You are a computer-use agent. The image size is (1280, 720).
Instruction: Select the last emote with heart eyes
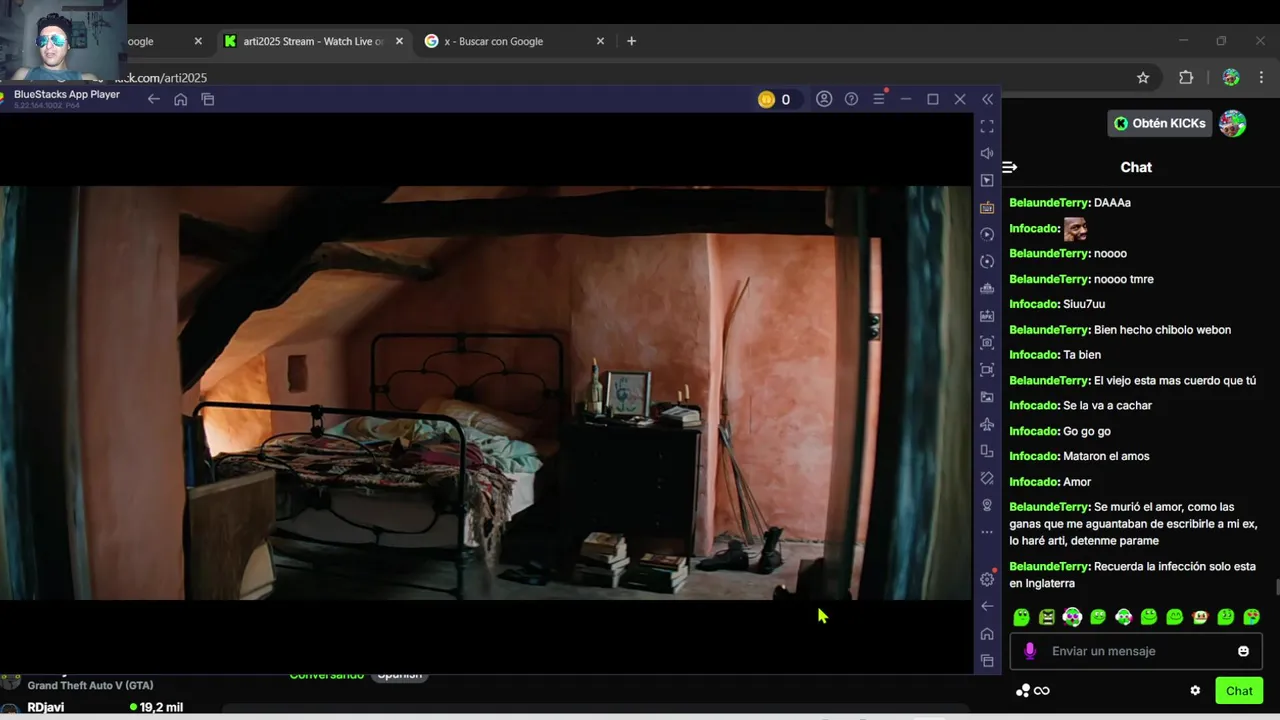(x=1251, y=617)
